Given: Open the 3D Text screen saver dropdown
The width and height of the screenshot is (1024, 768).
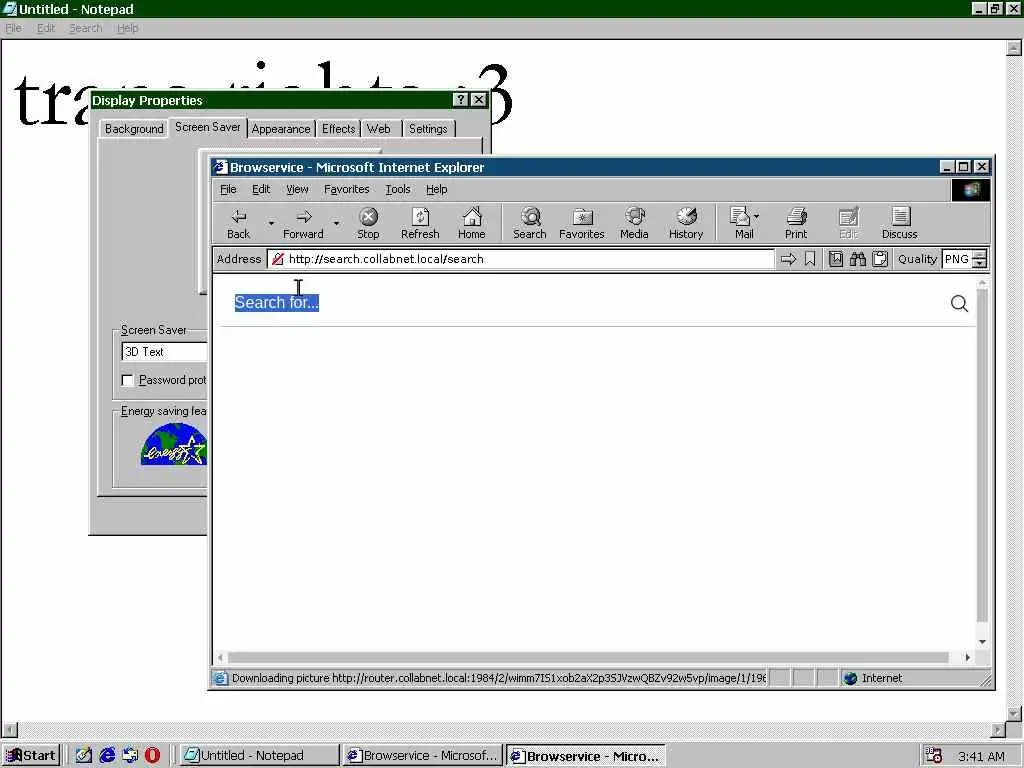Looking at the screenshot, I should click(x=165, y=352).
